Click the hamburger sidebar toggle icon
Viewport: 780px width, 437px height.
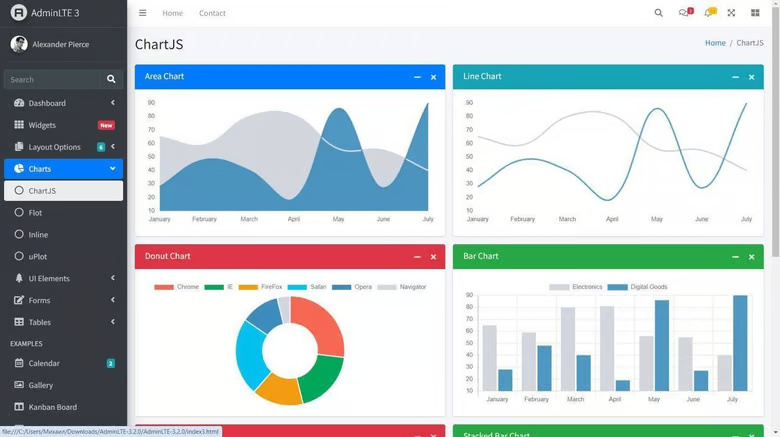click(142, 13)
